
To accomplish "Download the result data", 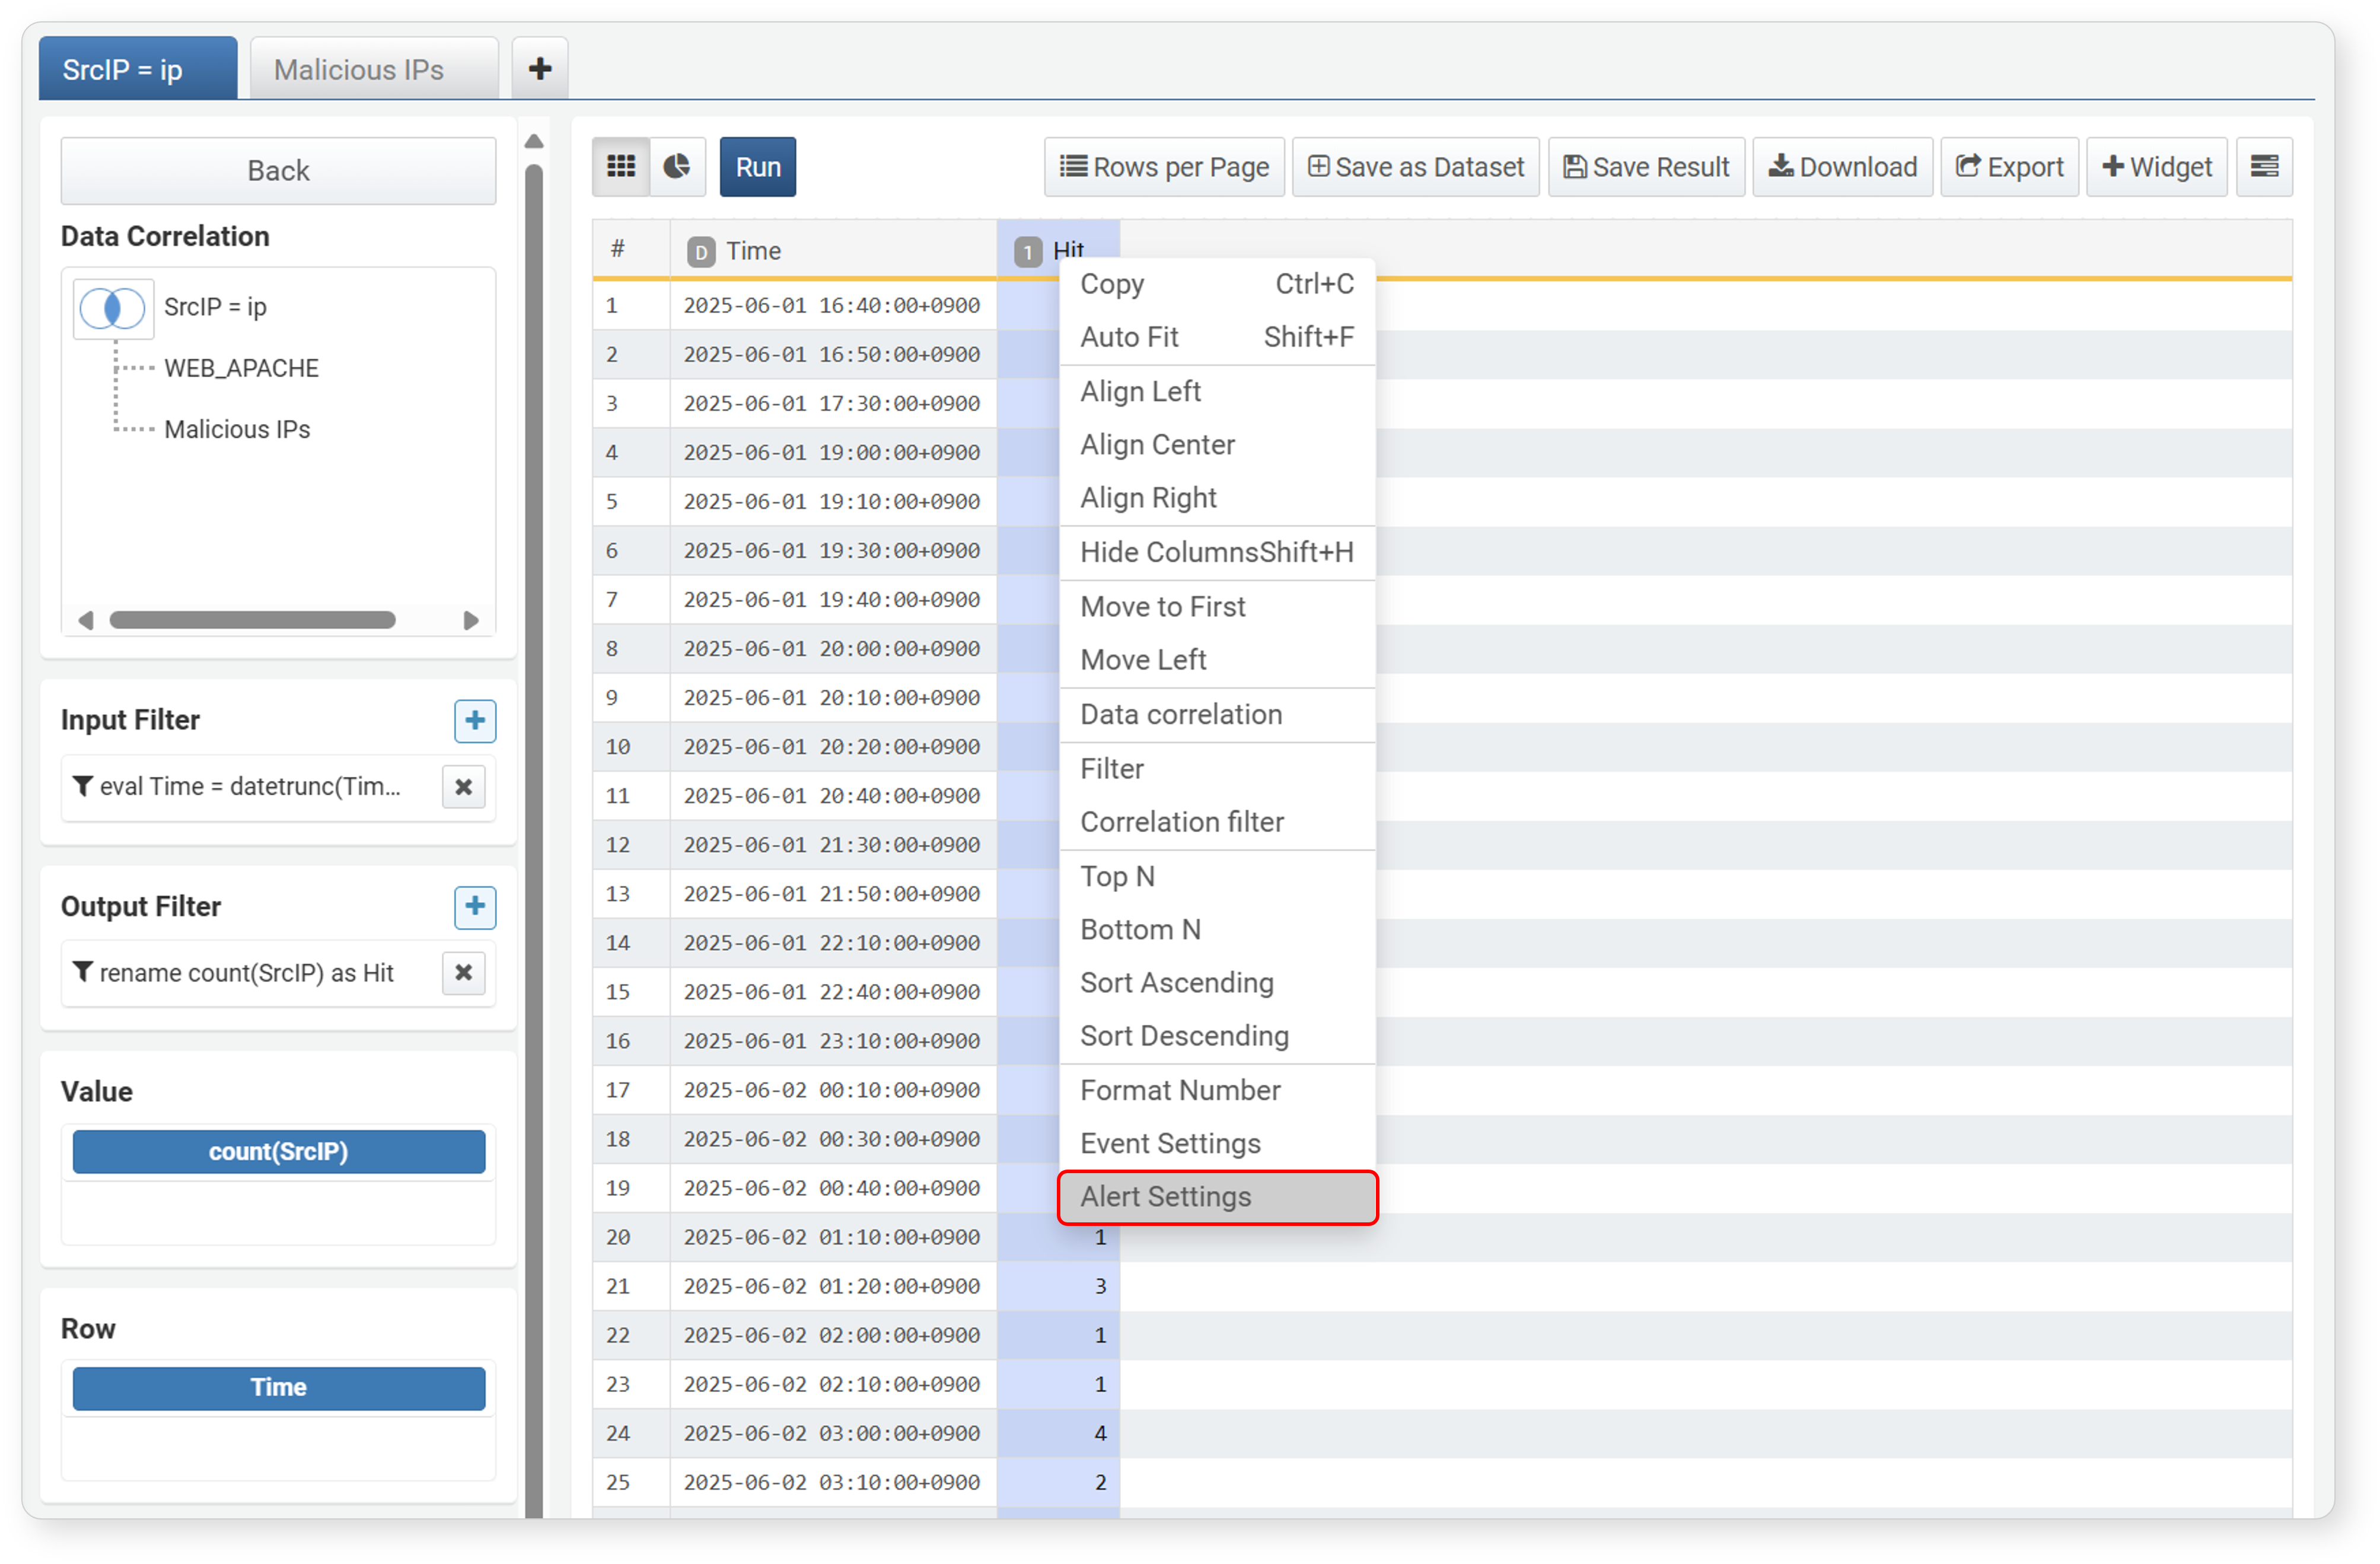I will (1842, 167).
